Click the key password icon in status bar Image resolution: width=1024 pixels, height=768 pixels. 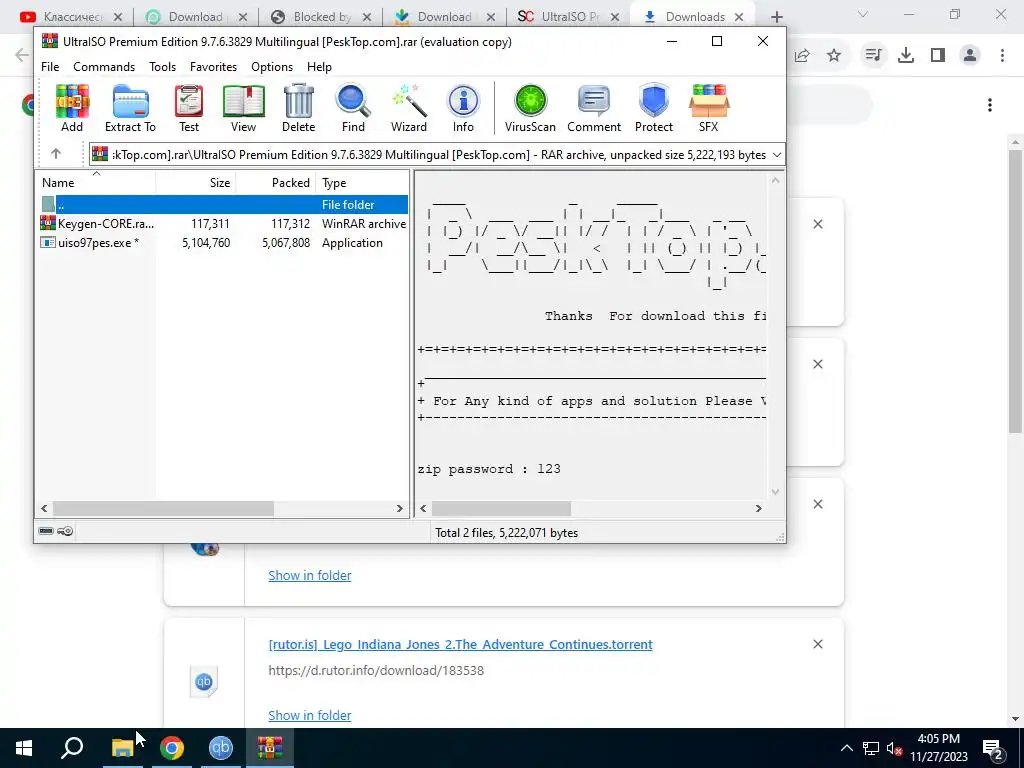(65, 531)
